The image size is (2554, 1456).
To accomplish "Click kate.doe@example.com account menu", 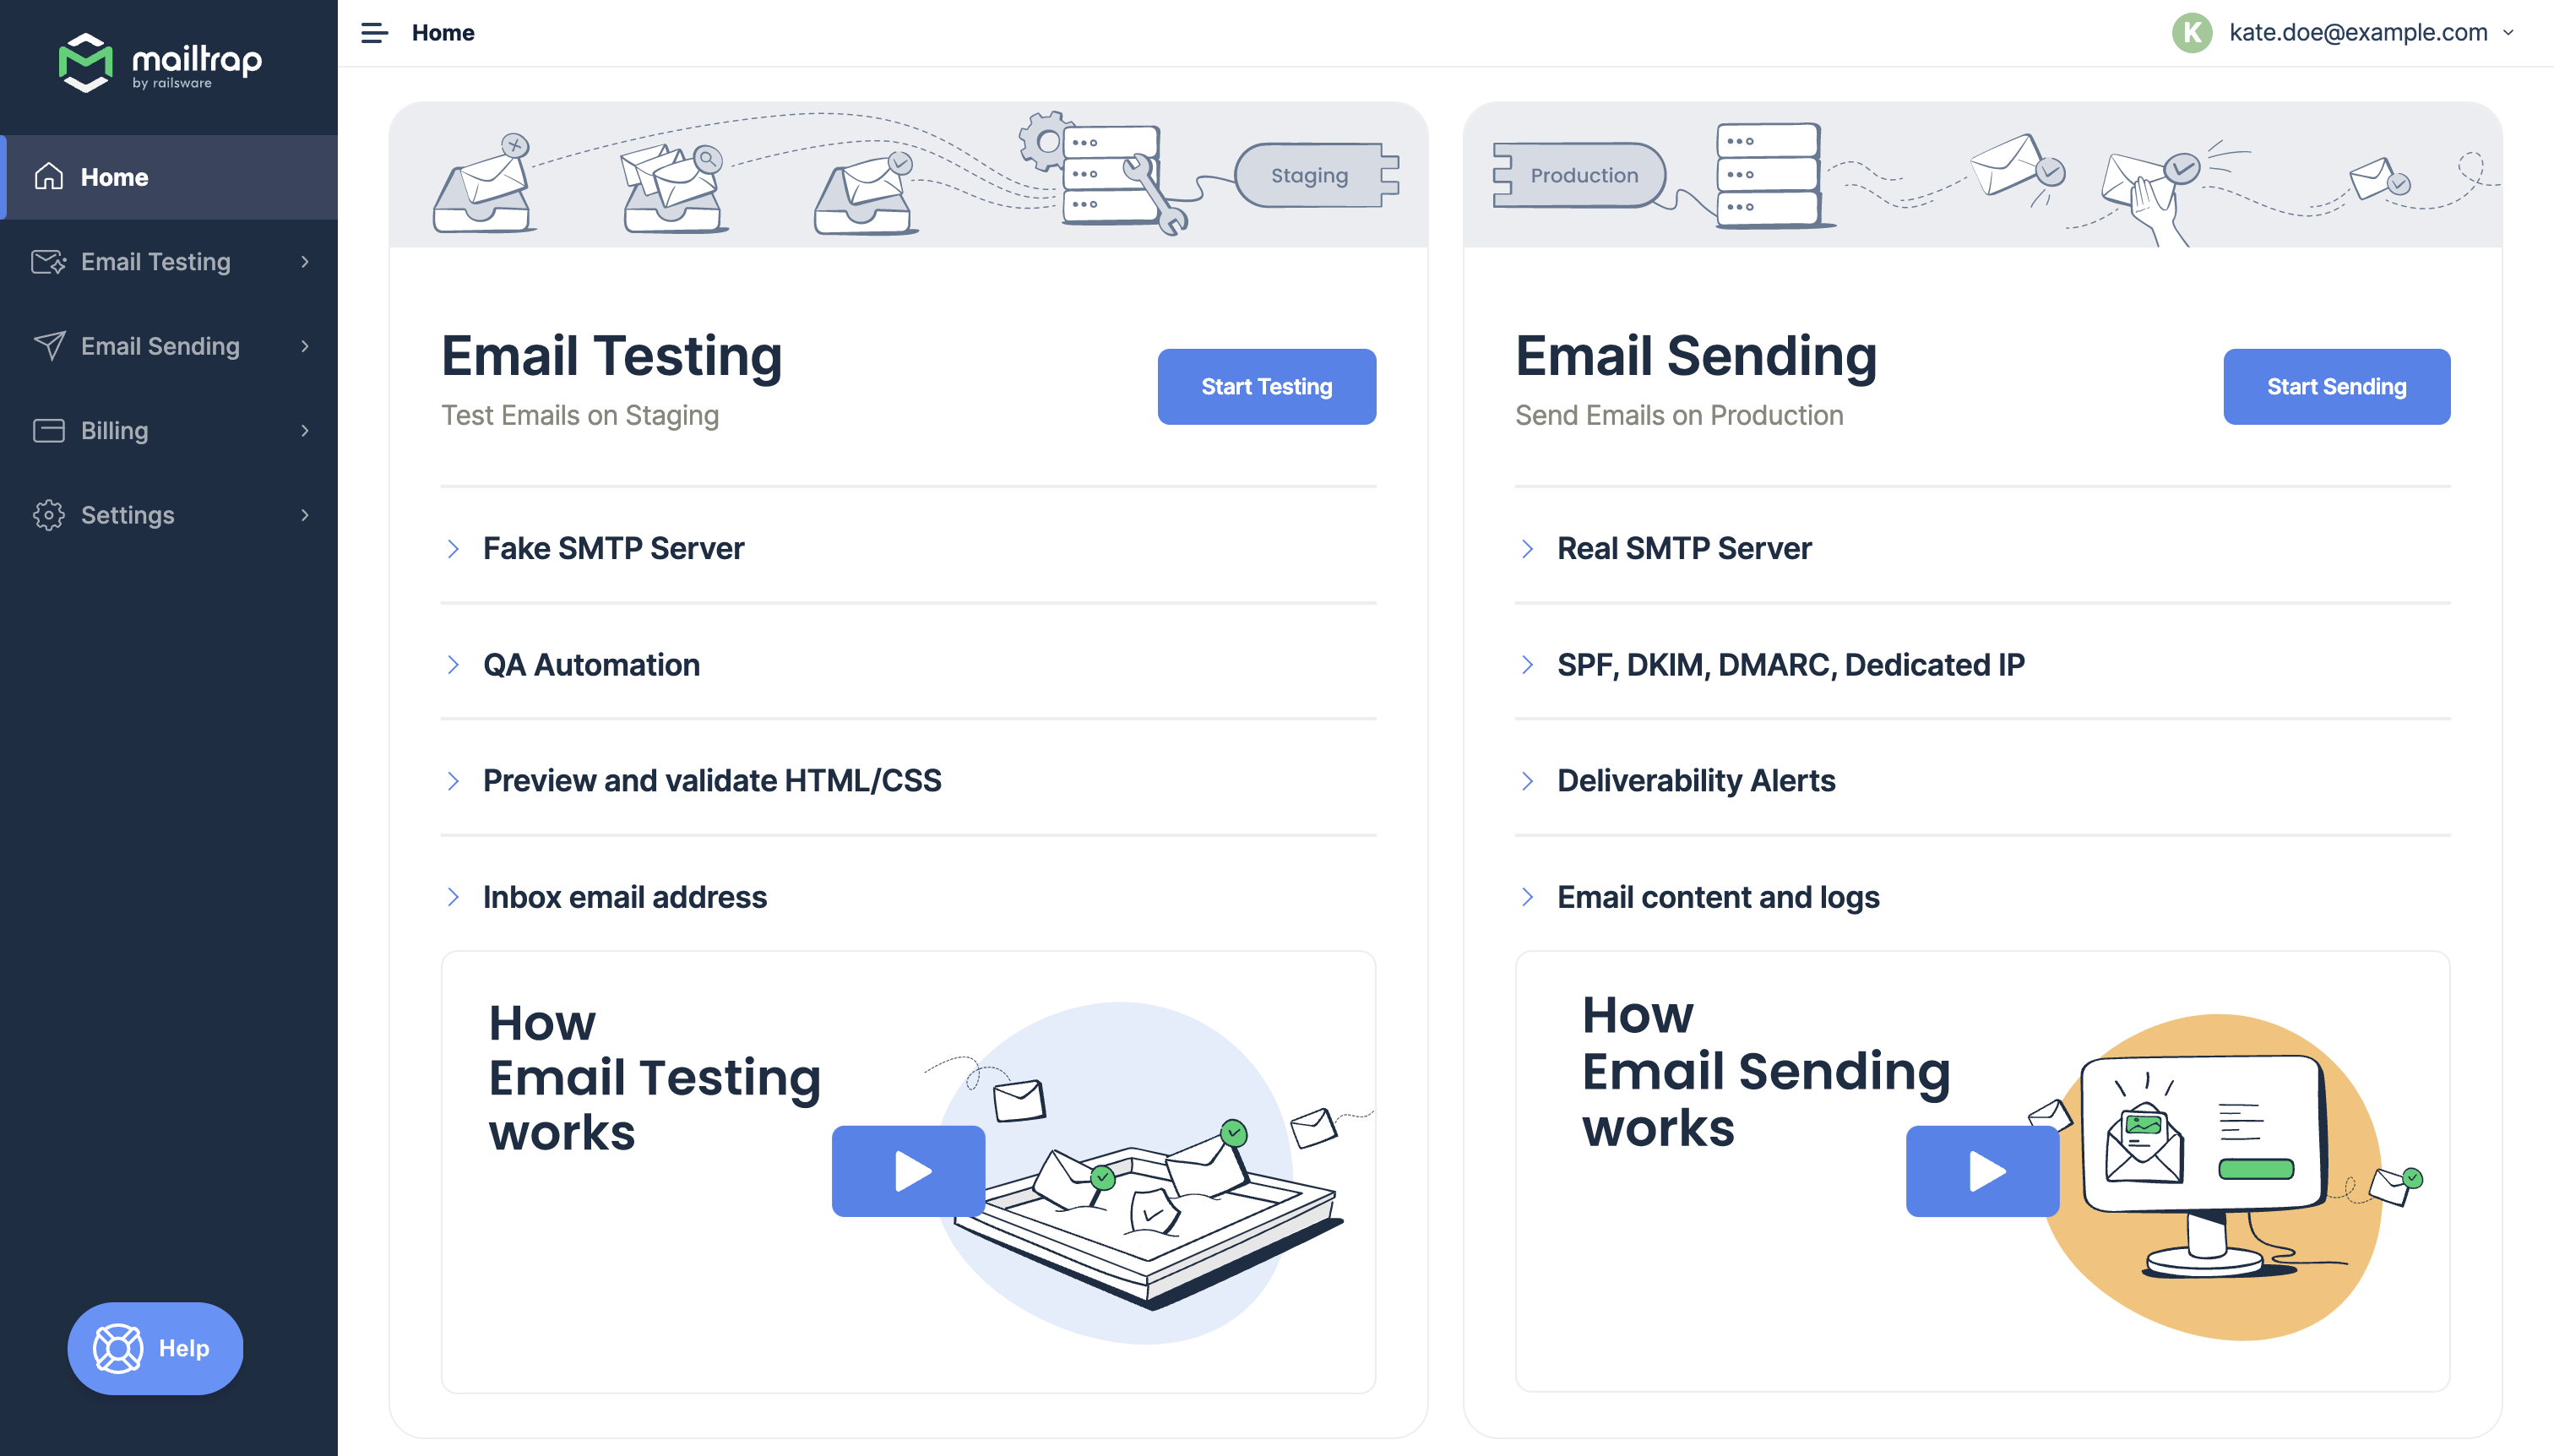I will point(2372,31).
